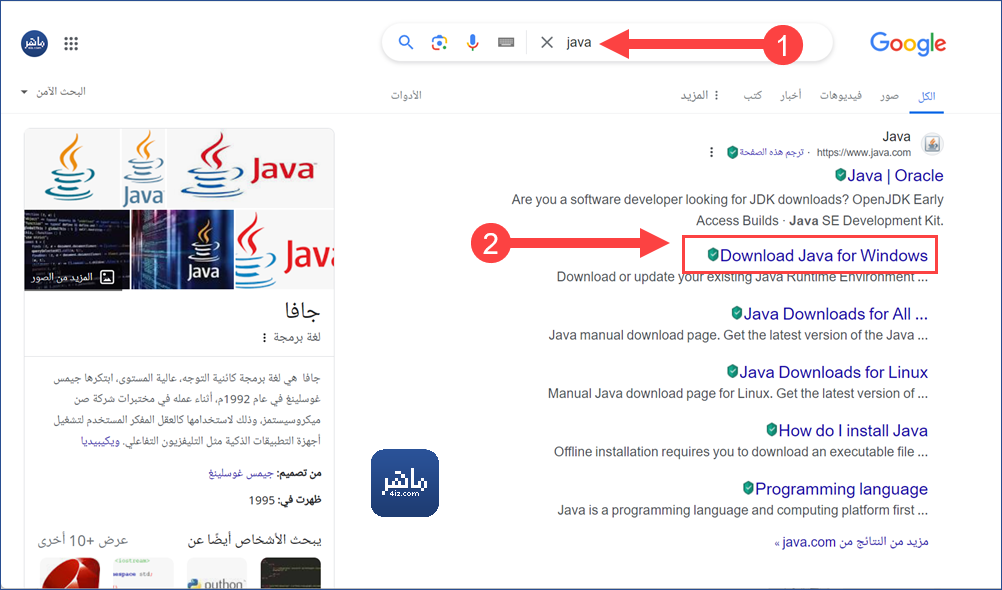The width and height of the screenshot is (1002, 590).
Task: Click the Java site favicon in the first result
Action: tap(932, 144)
